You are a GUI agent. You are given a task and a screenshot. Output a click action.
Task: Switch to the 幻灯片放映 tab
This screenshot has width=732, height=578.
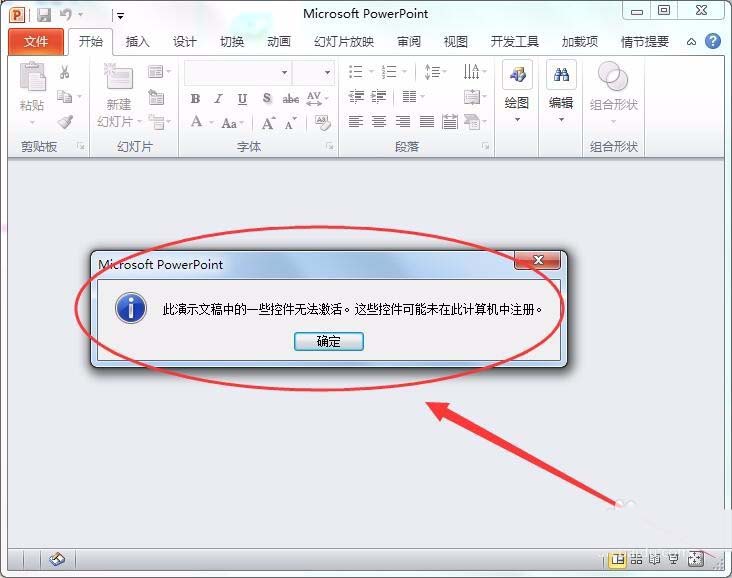(x=344, y=42)
